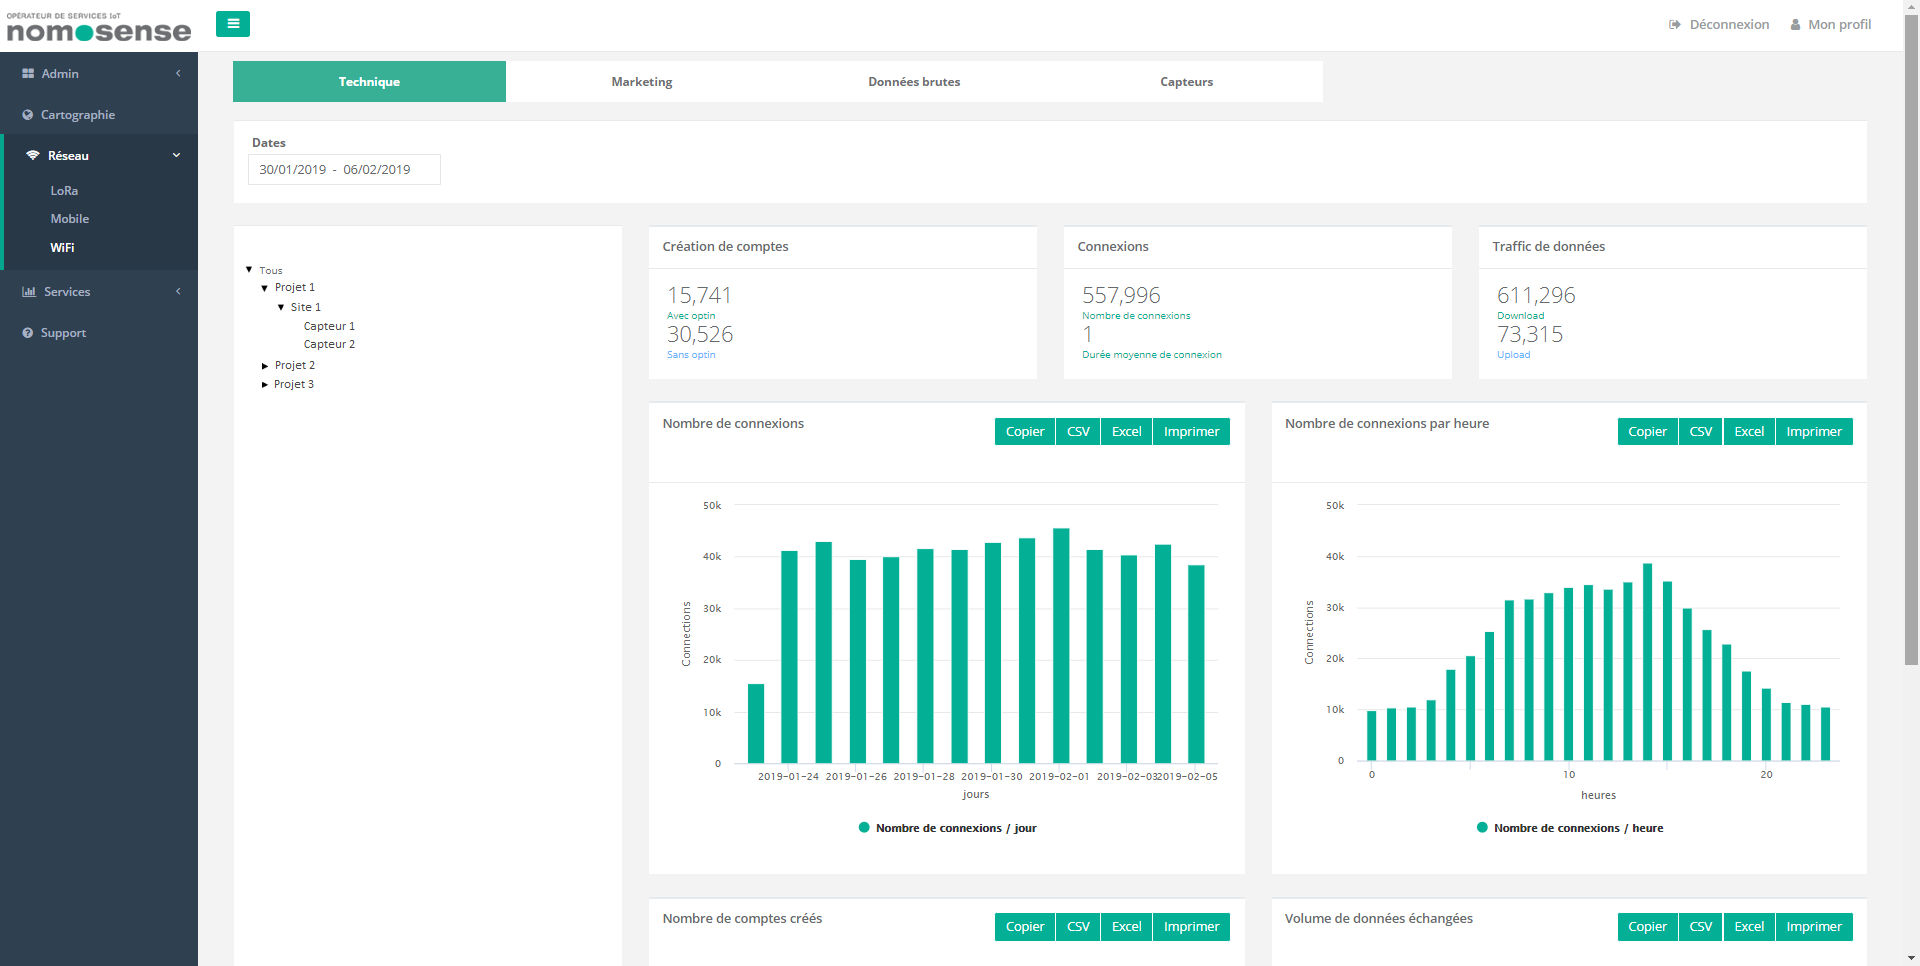
Task: Click the Mon profil user icon
Action: click(1796, 25)
